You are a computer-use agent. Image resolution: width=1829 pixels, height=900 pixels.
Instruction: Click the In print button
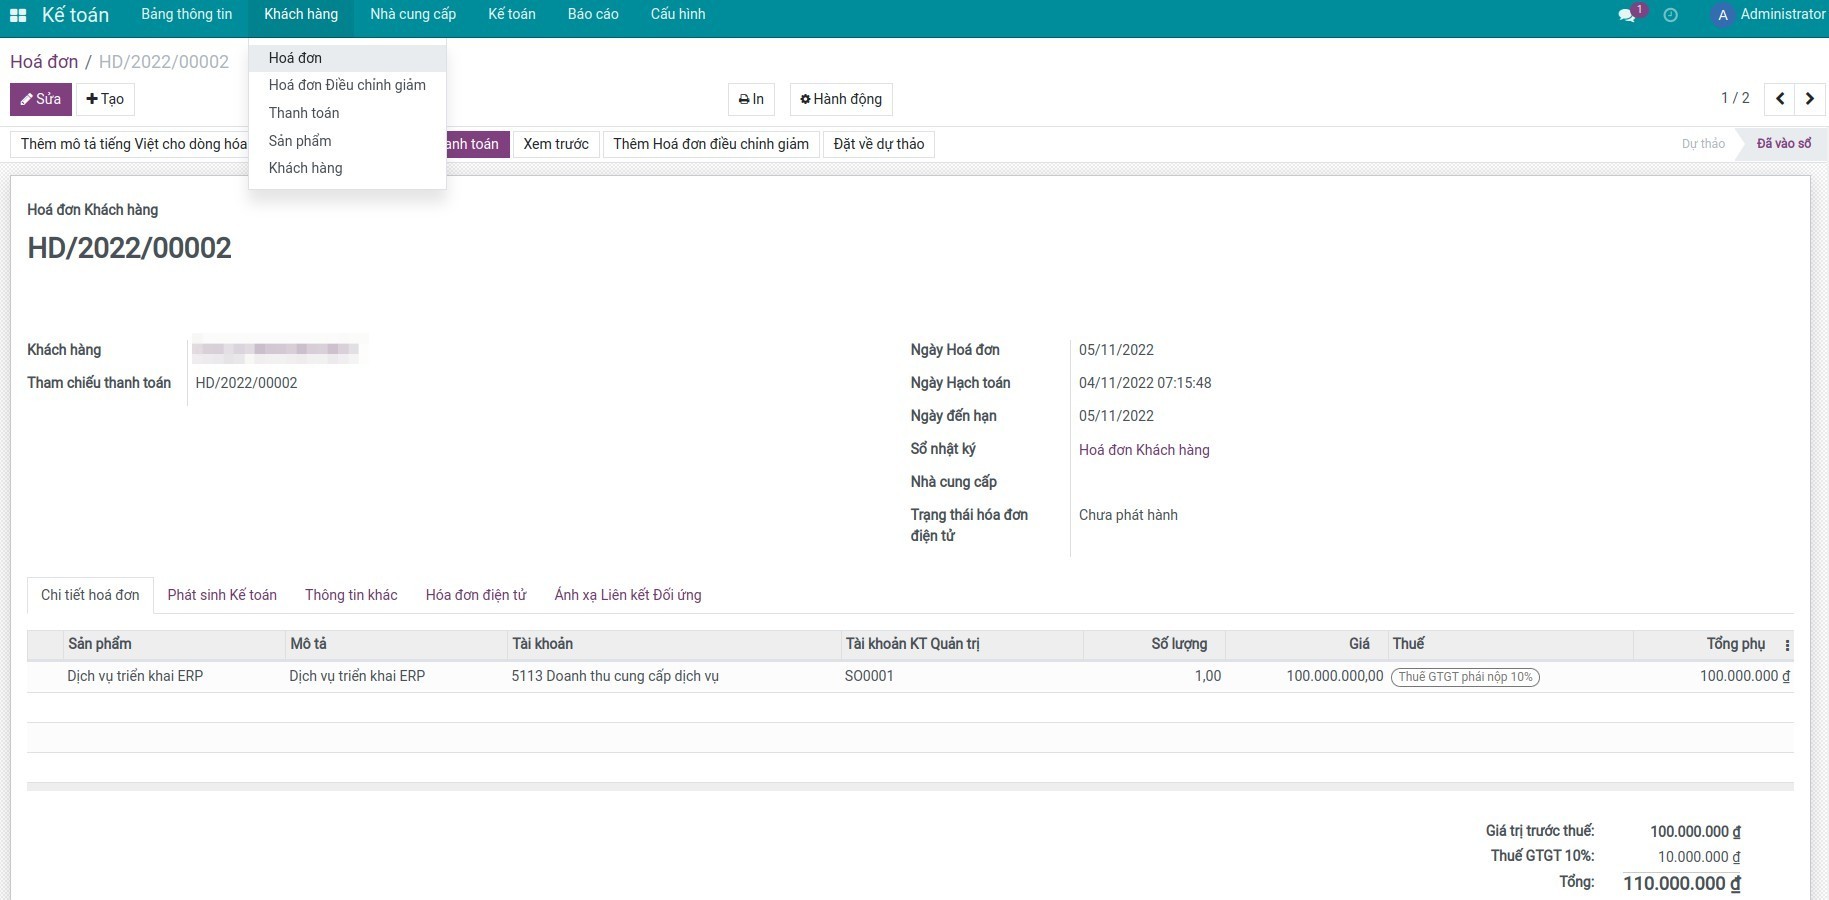pos(751,99)
